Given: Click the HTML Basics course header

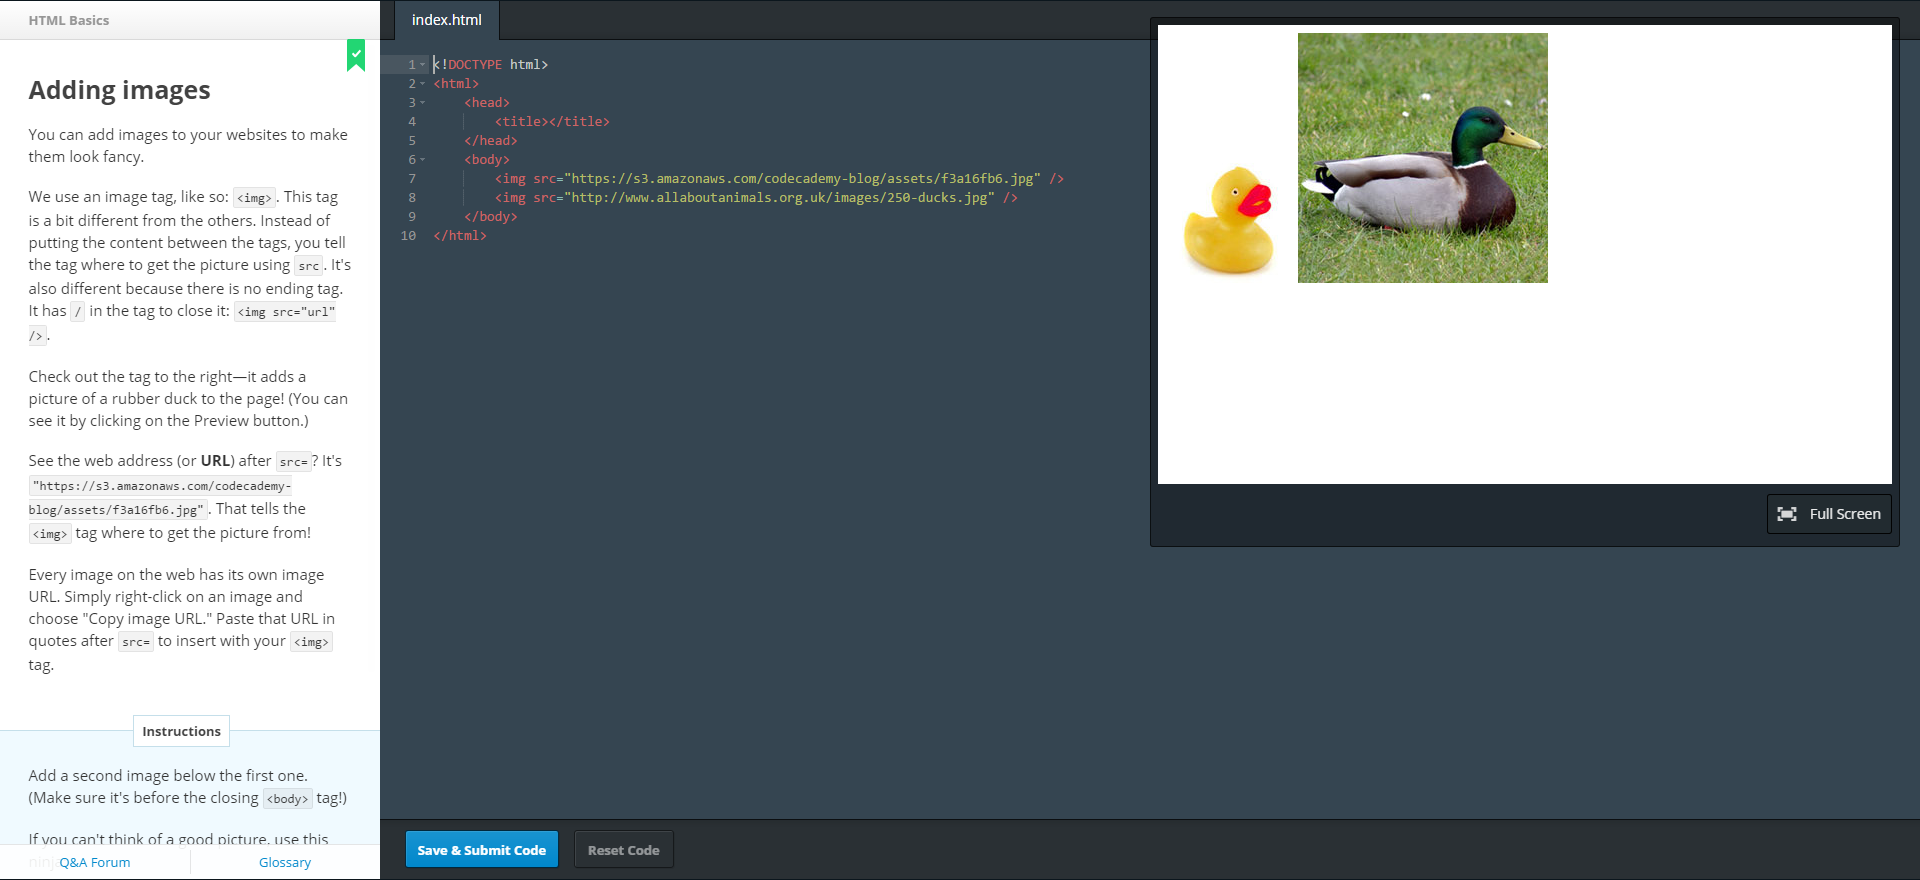Looking at the screenshot, I should [69, 20].
